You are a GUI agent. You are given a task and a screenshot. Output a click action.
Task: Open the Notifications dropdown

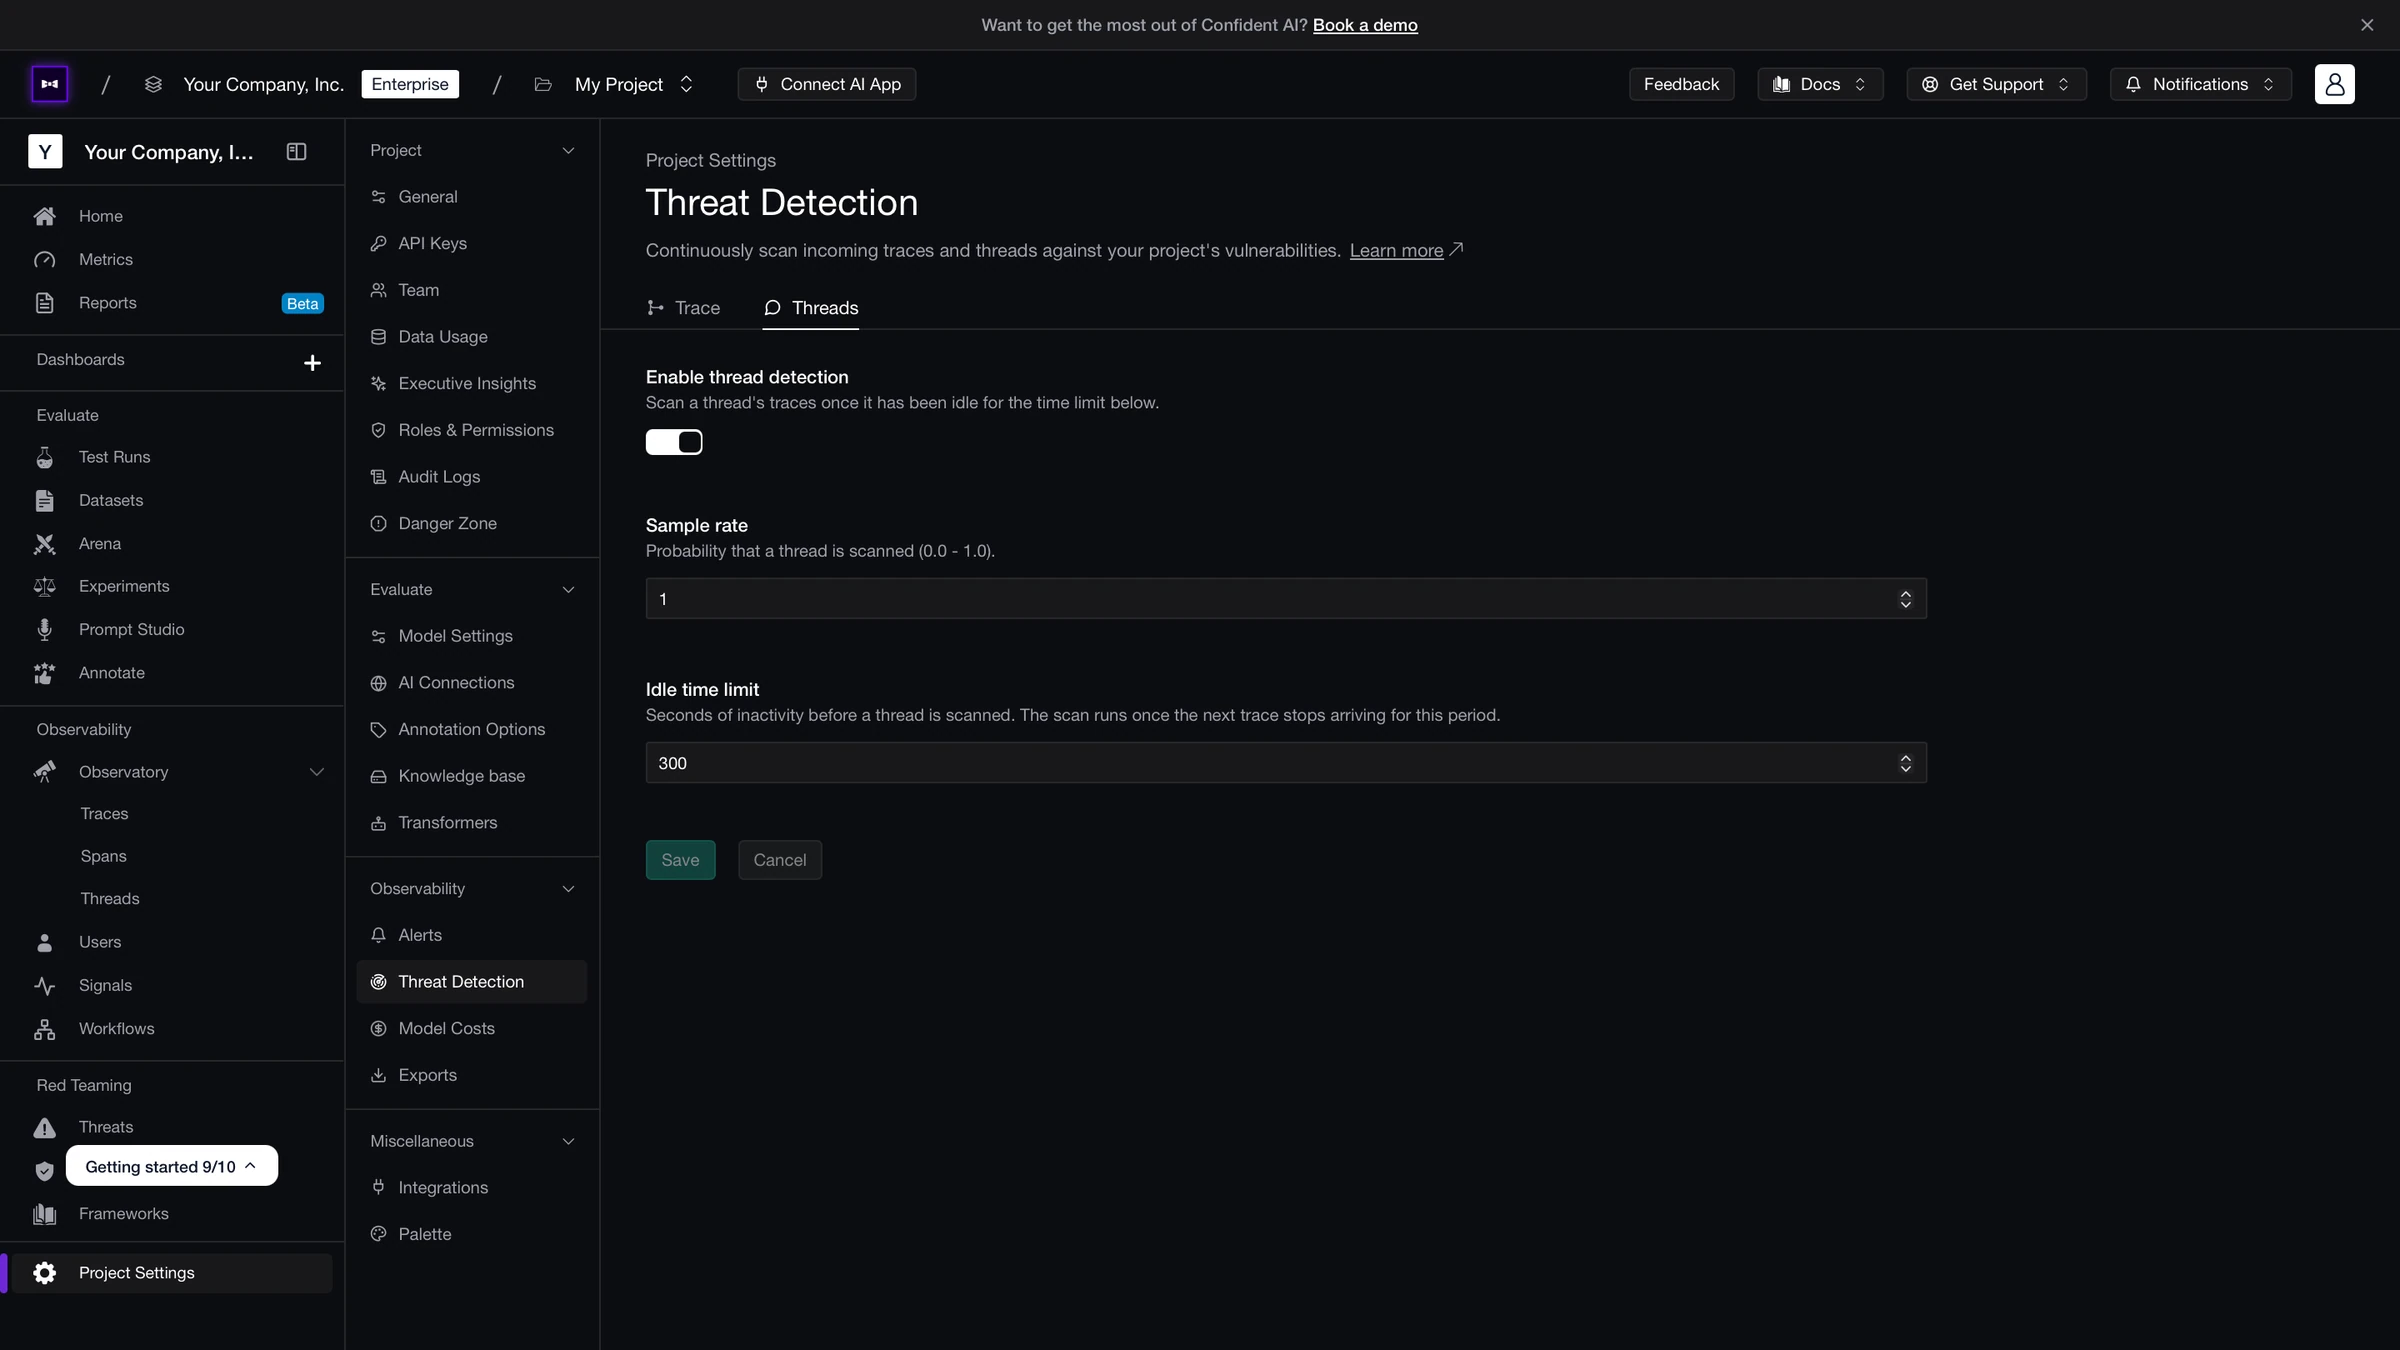click(x=2200, y=84)
